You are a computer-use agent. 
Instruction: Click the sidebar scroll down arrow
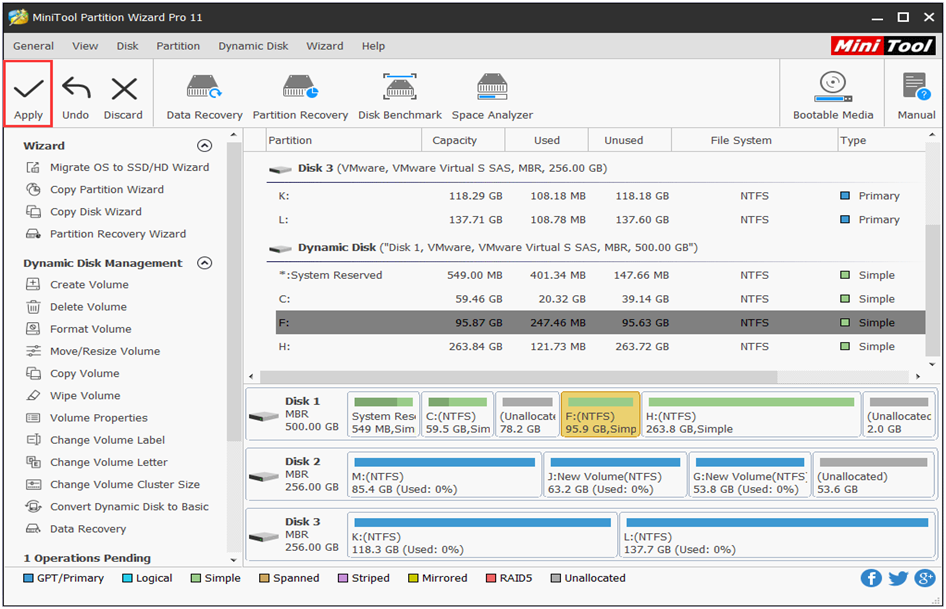[234, 561]
